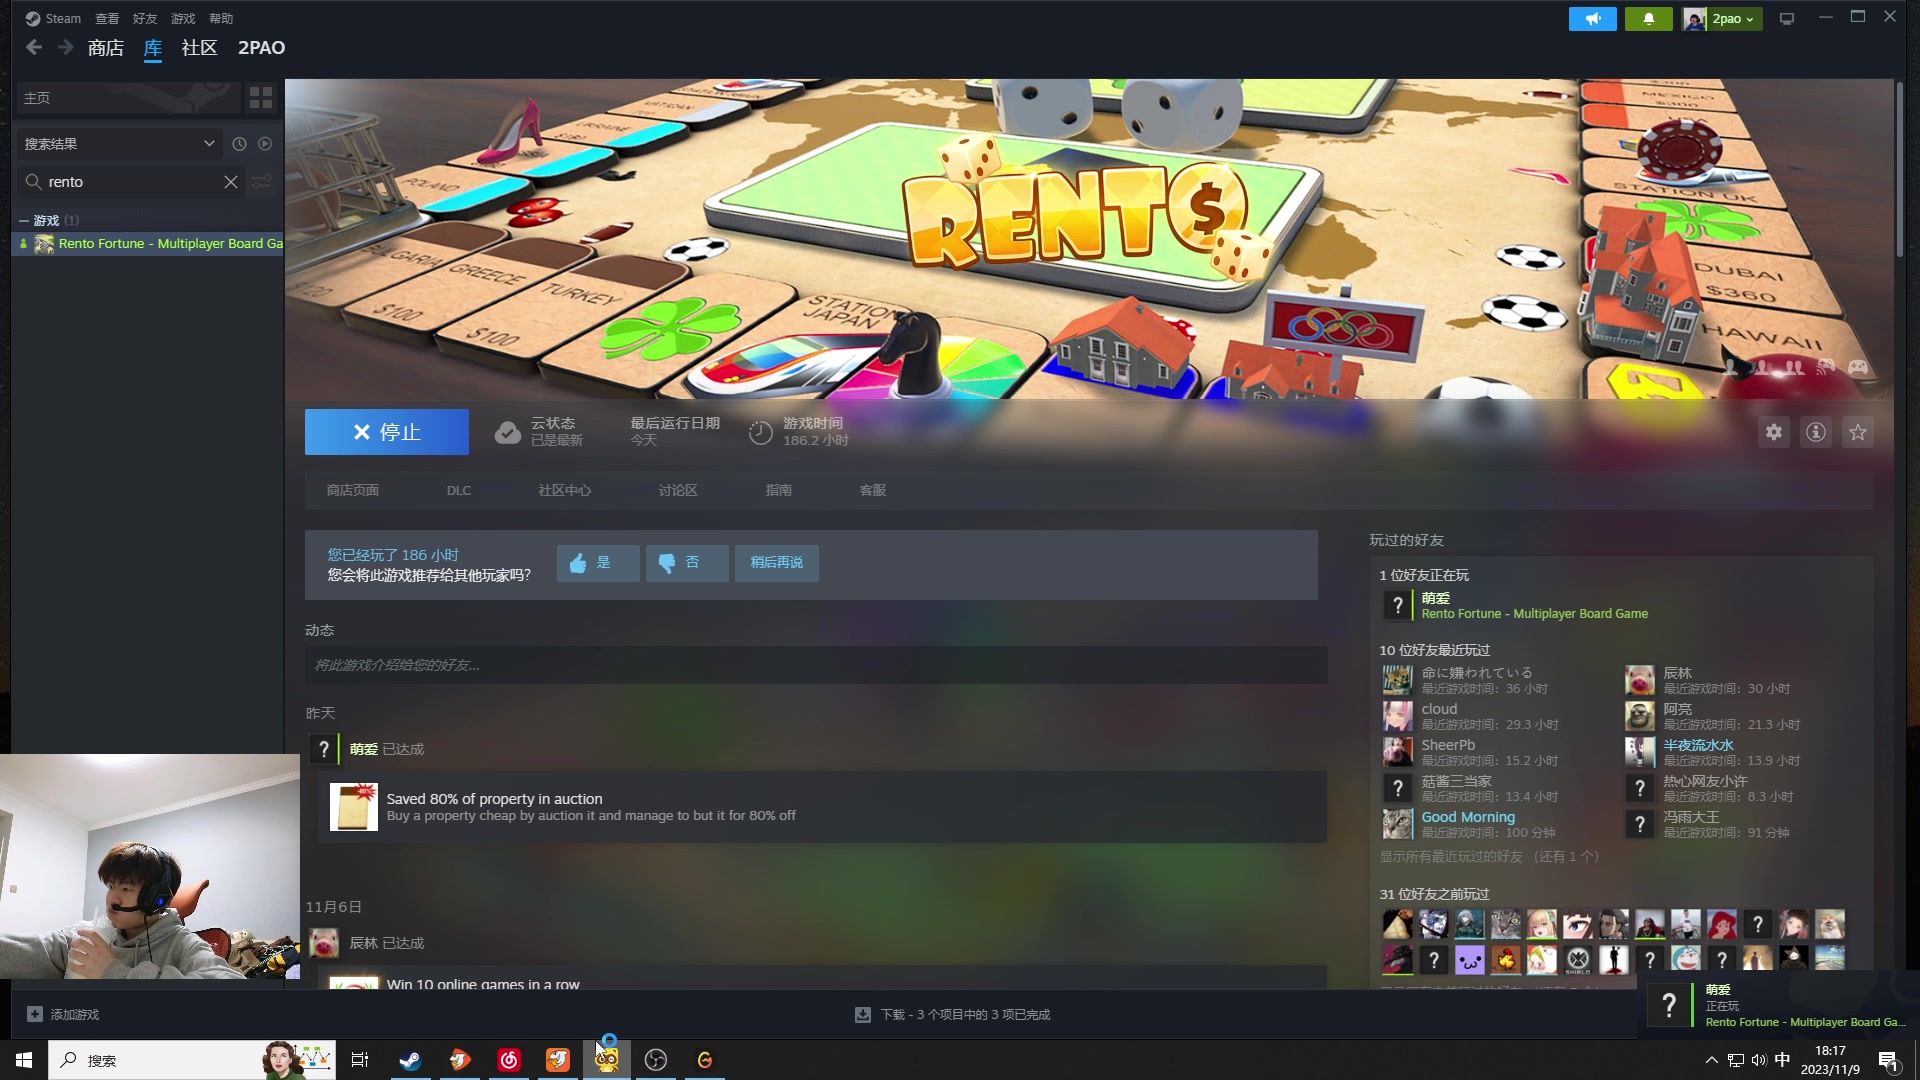The height and width of the screenshot is (1080, 1920).
Task: Open NetEase Music taskbar icon
Action: pyautogui.click(x=509, y=1060)
